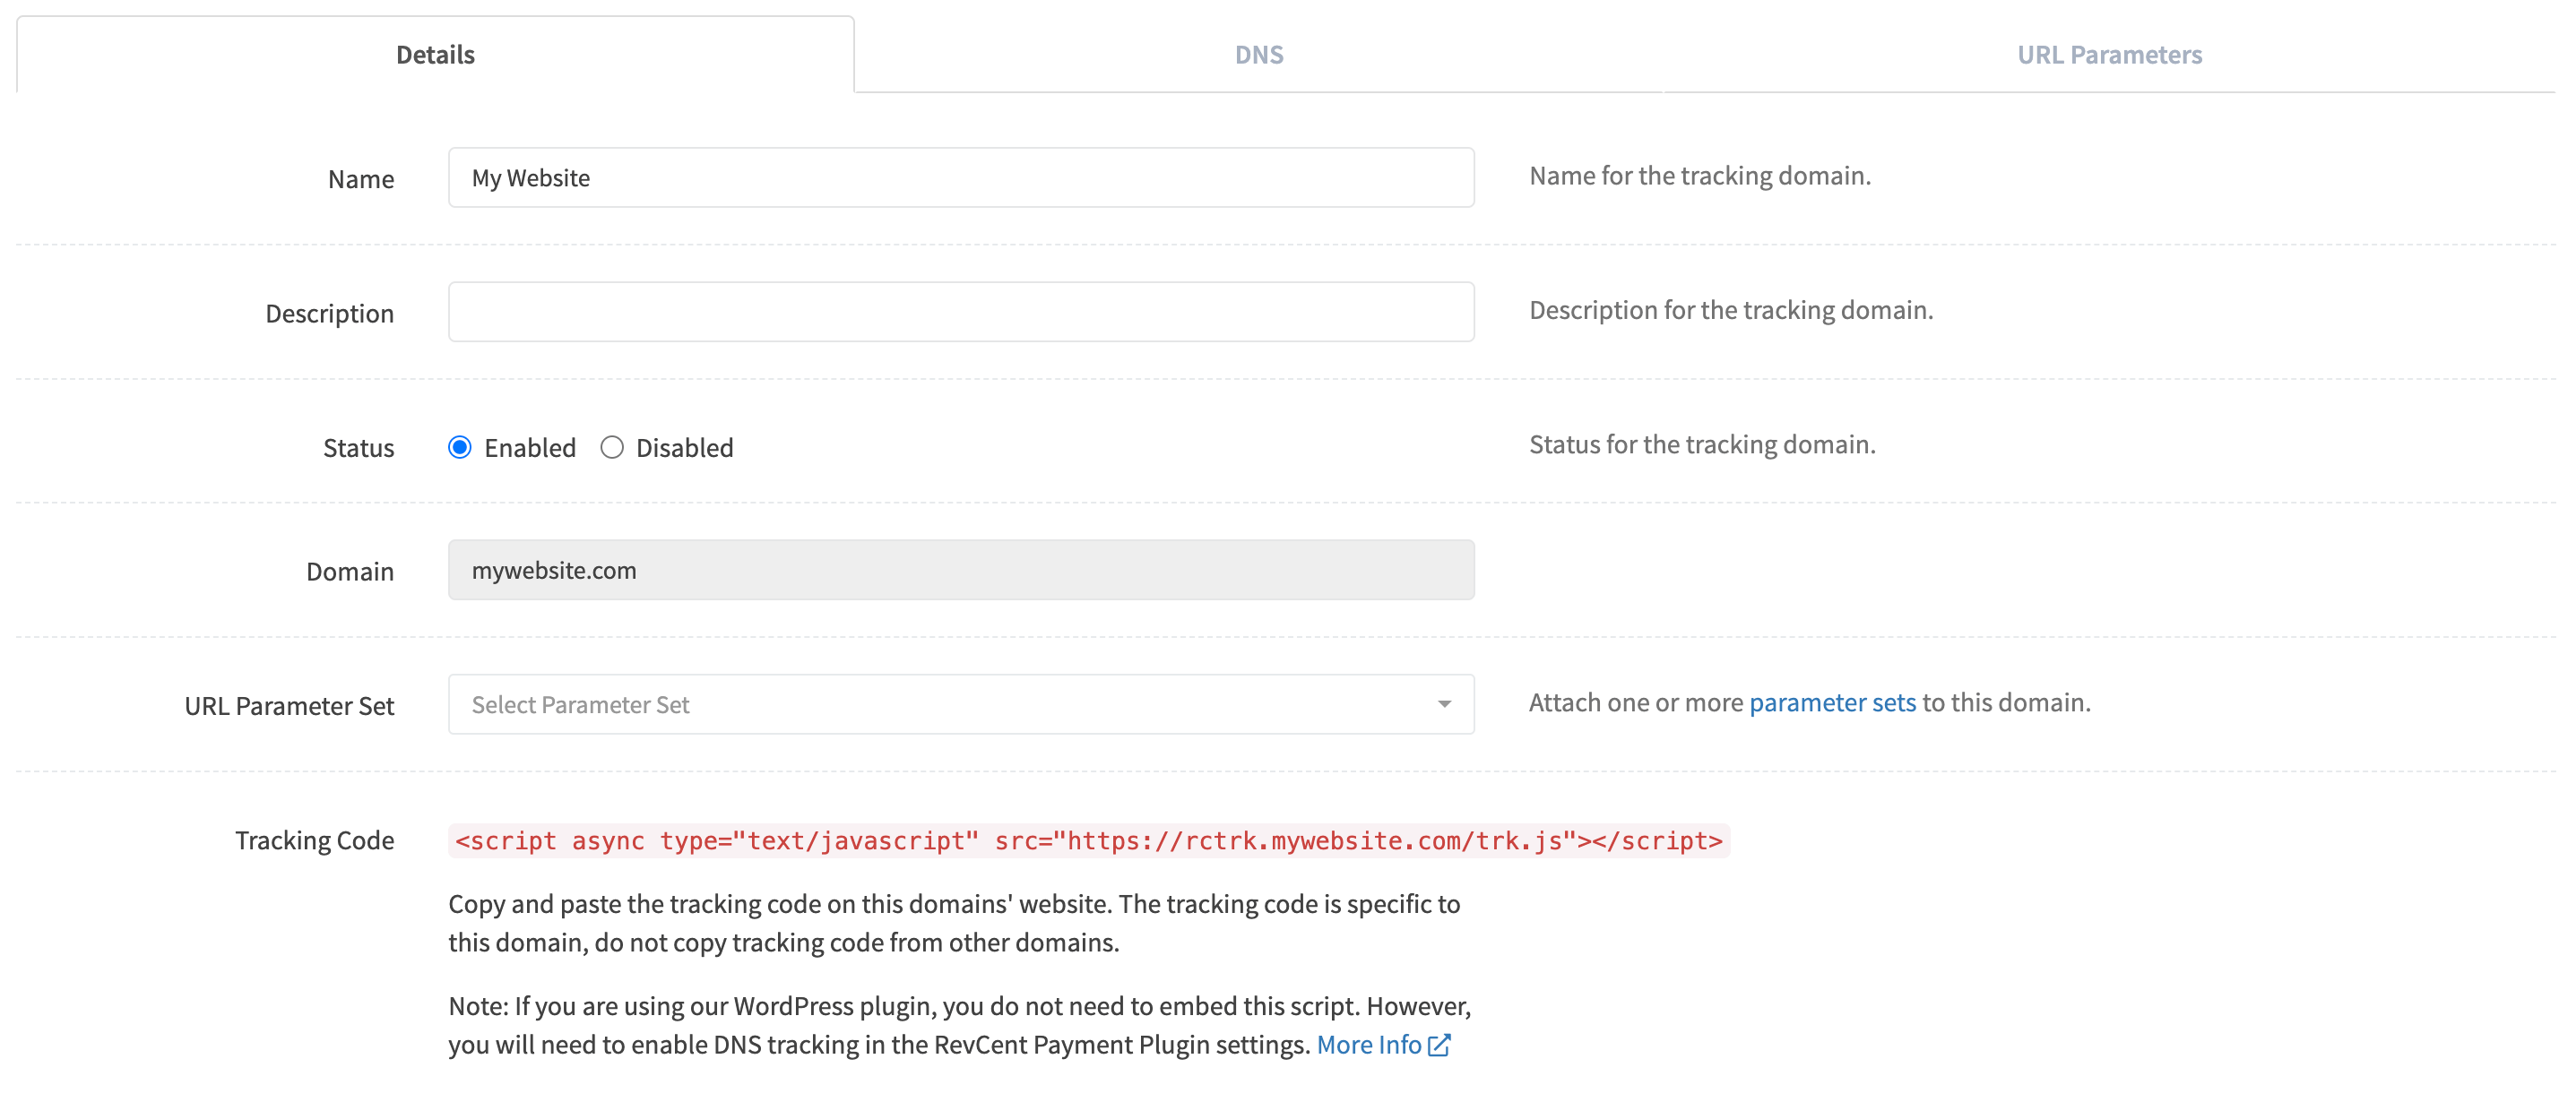Screen dimensions: 2576x1102
Task: Switch to the Details tab
Action: (x=435, y=54)
